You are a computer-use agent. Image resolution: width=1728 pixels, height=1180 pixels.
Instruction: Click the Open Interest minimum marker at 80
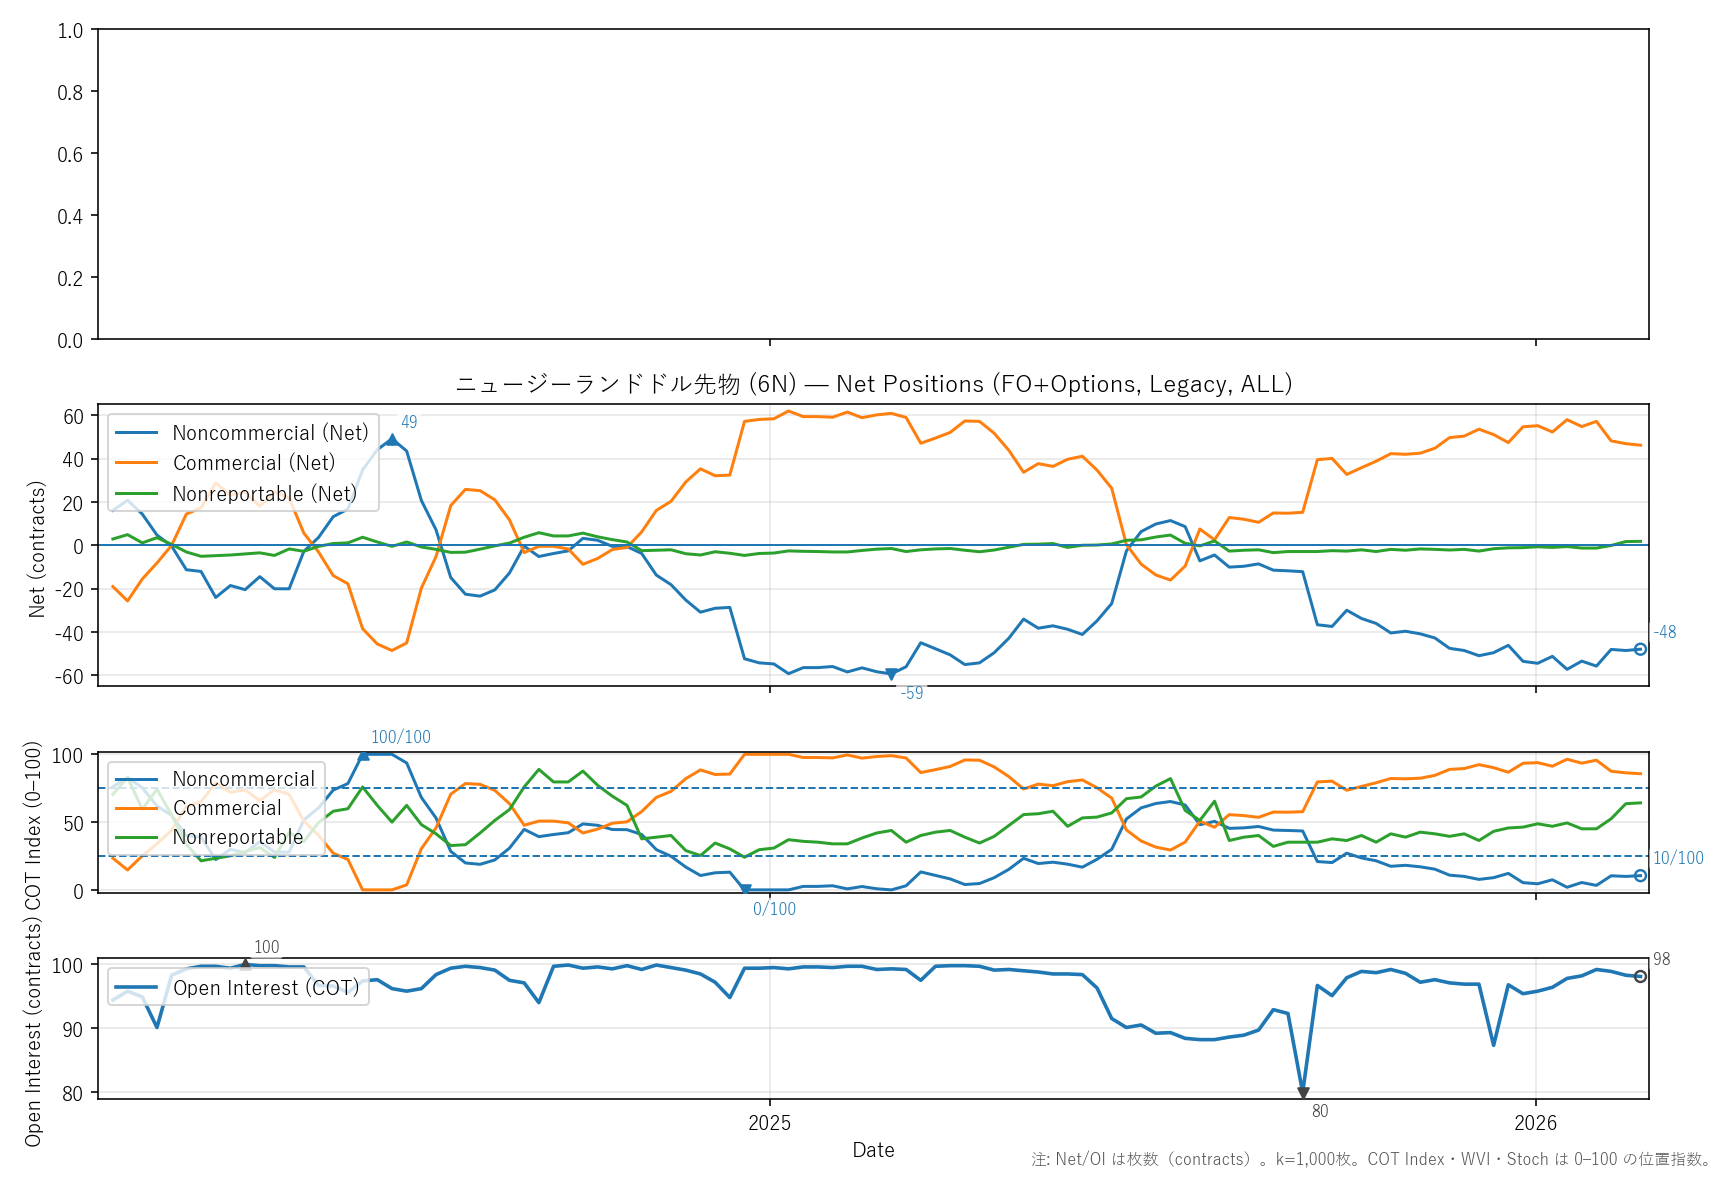coord(1303,1093)
